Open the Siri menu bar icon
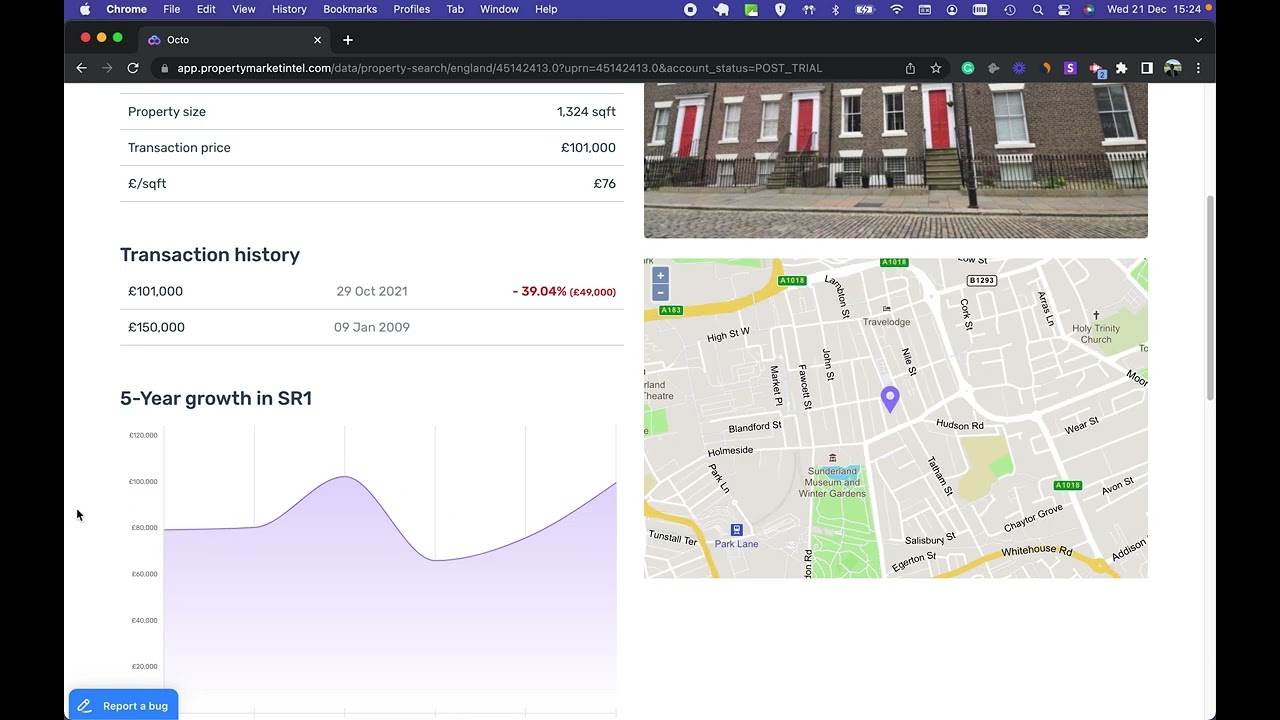Viewport: 1280px width, 720px height. (1088, 9)
